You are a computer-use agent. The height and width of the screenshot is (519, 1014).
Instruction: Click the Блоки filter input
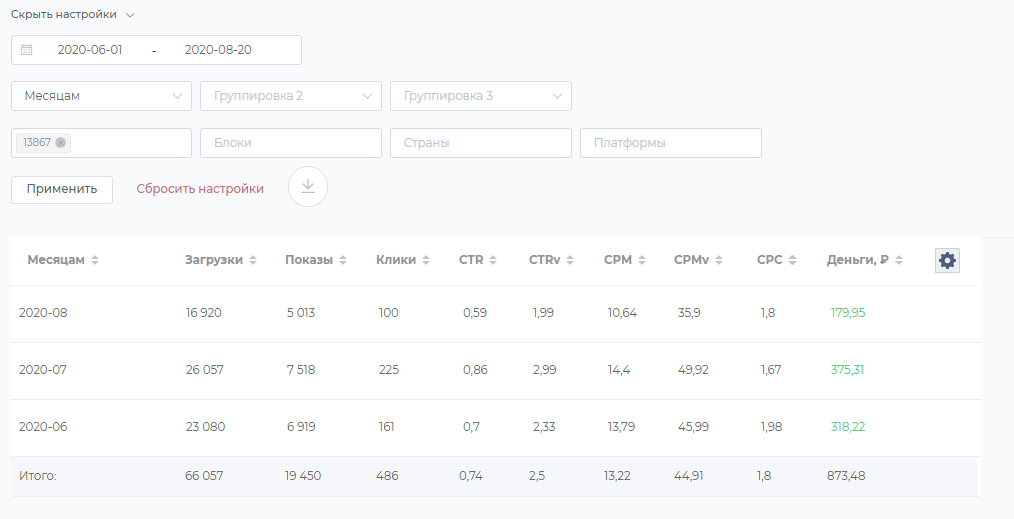[291, 143]
